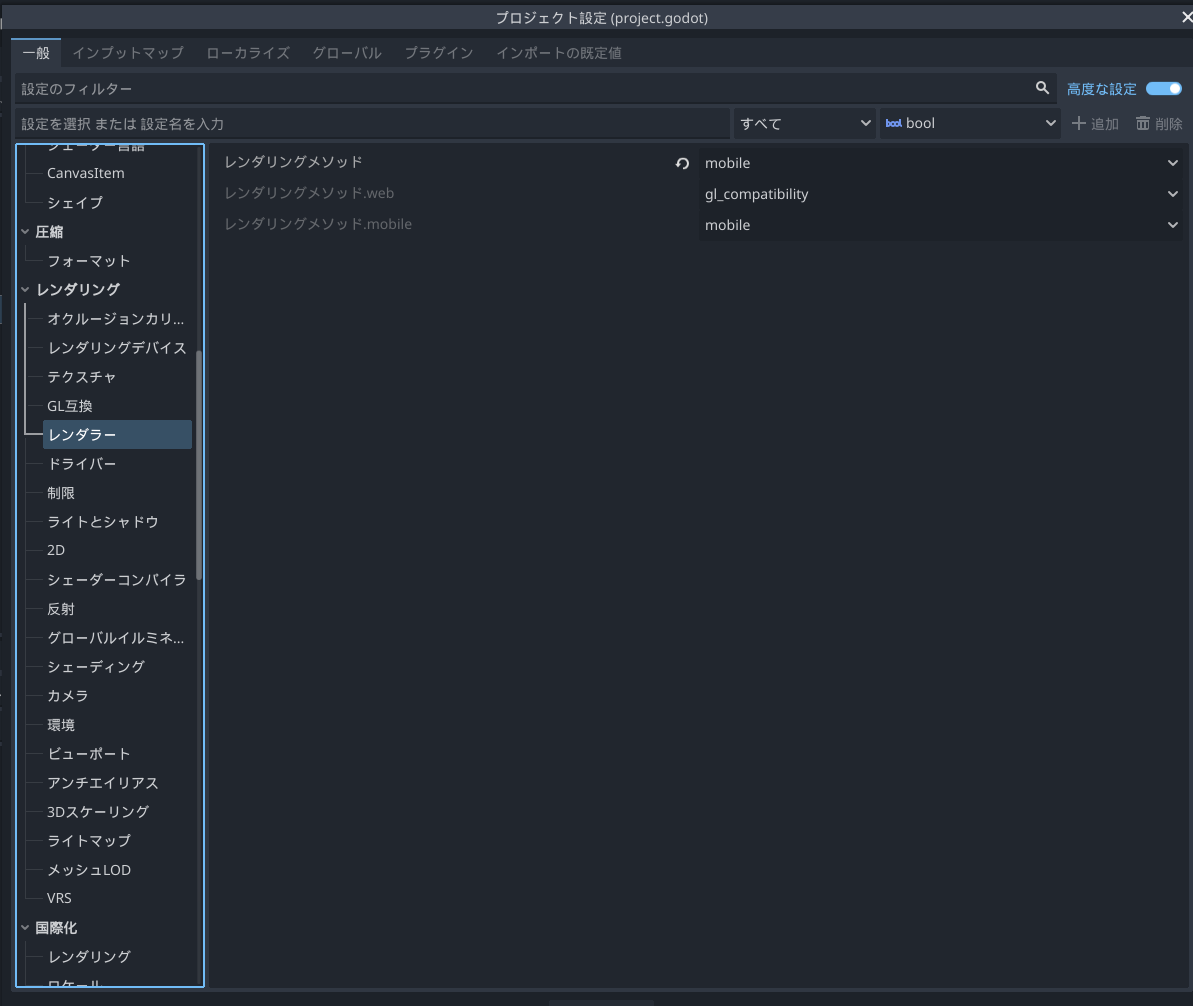The height and width of the screenshot is (1006, 1193).
Task: Select オクルージョンカリ... tree item
Action: [117, 318]
